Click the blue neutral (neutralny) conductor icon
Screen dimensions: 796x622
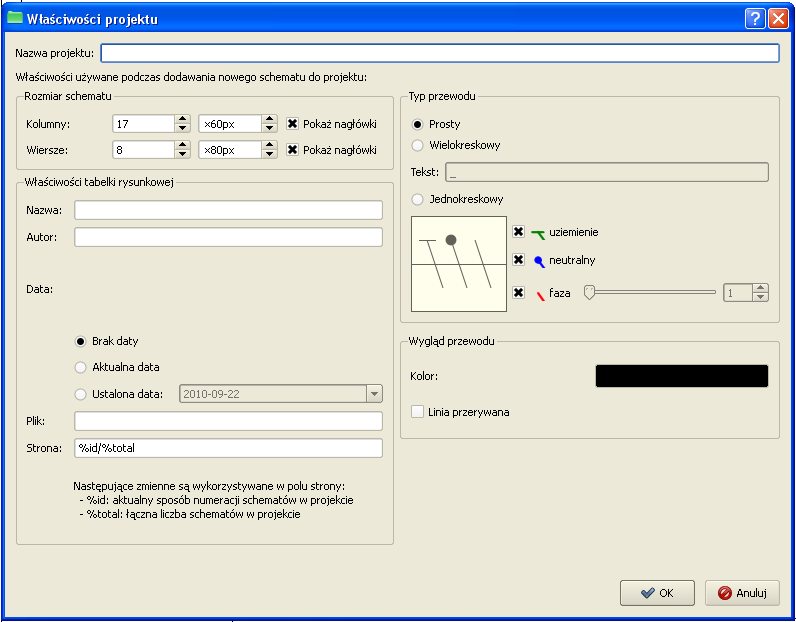(538, 261)
